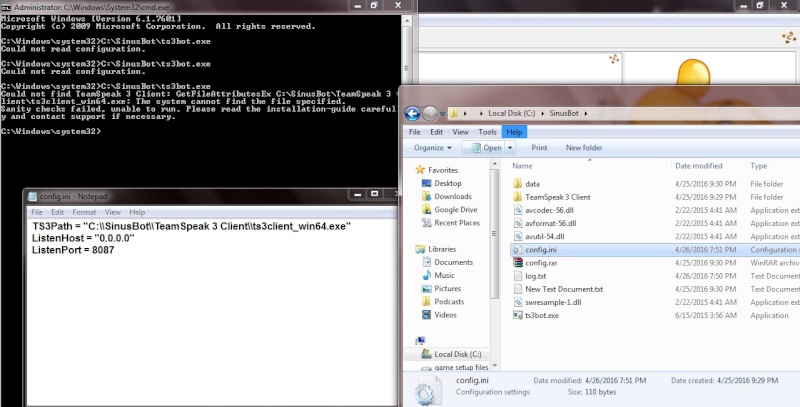
Task: Open the data folder icon
Action: tap(517, 184)
